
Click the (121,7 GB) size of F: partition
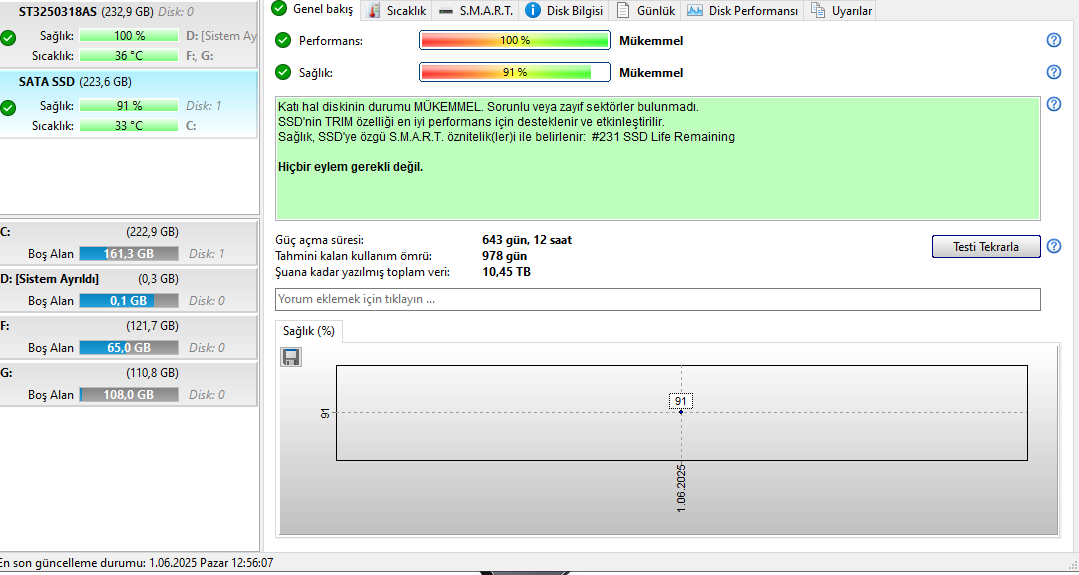pos(153,327)
